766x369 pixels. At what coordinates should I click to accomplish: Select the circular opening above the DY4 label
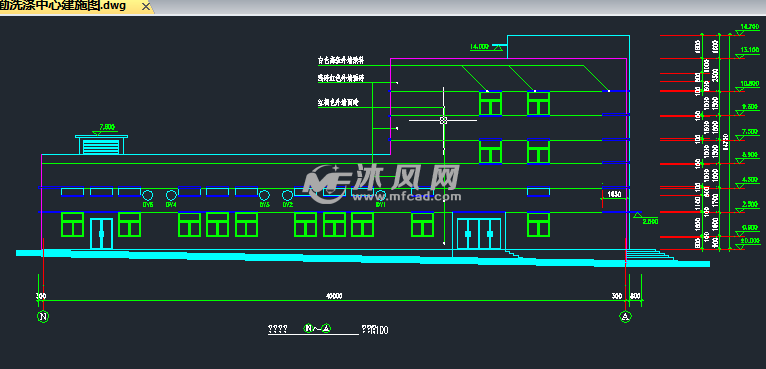click(x=170, y=195)
